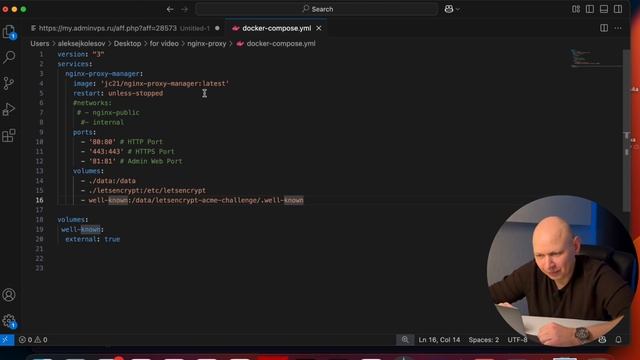Image resolution: width=640 pixels, height=360 pixels.
Task: Toggle the bottom panel
Action: point(604,9)
